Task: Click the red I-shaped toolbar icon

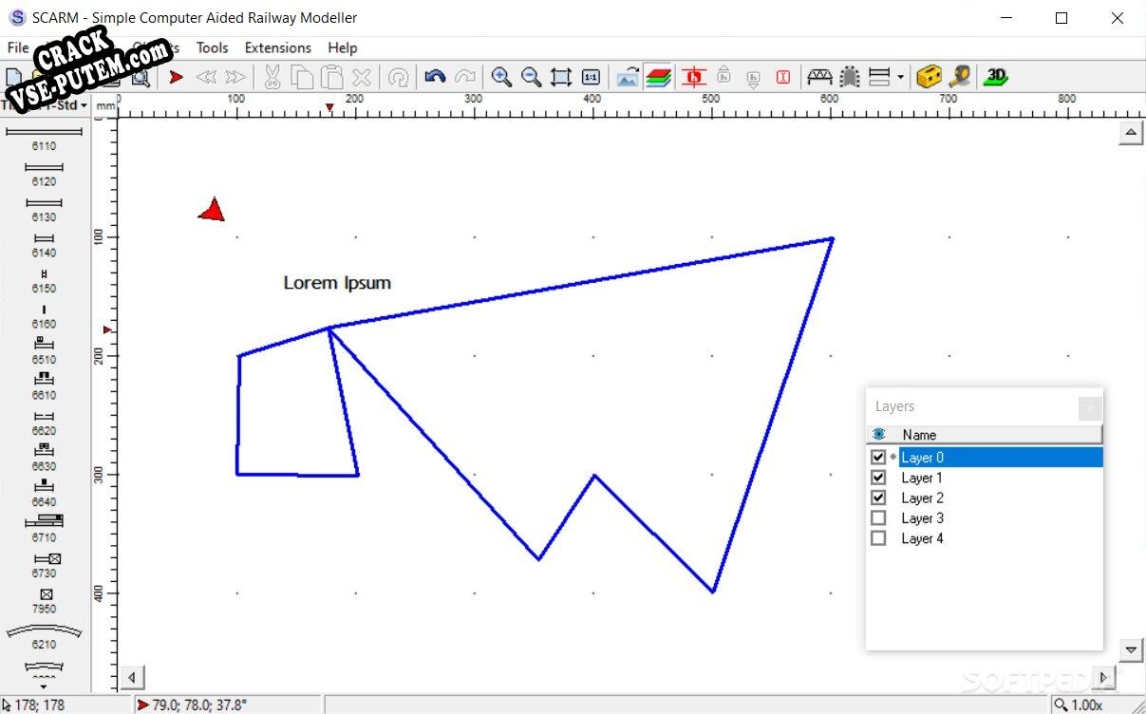Action: (x=783, y=77)
